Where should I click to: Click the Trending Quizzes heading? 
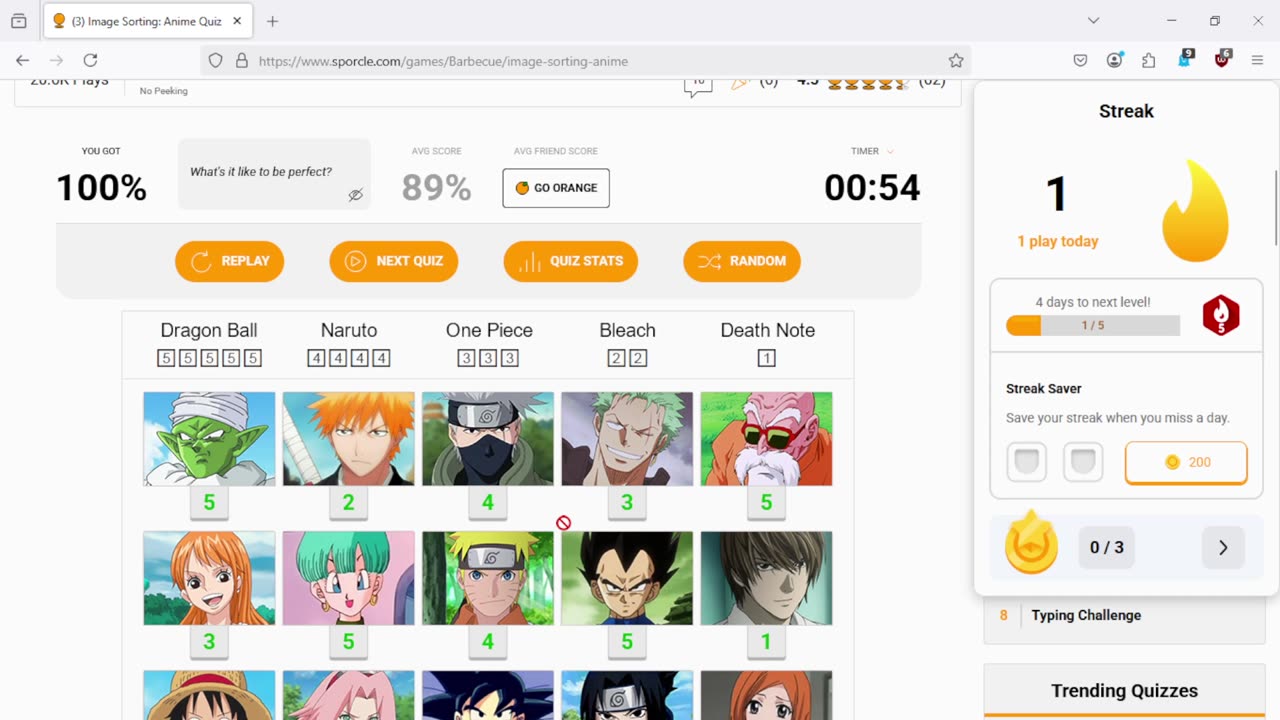click(x=1124, y=691)
